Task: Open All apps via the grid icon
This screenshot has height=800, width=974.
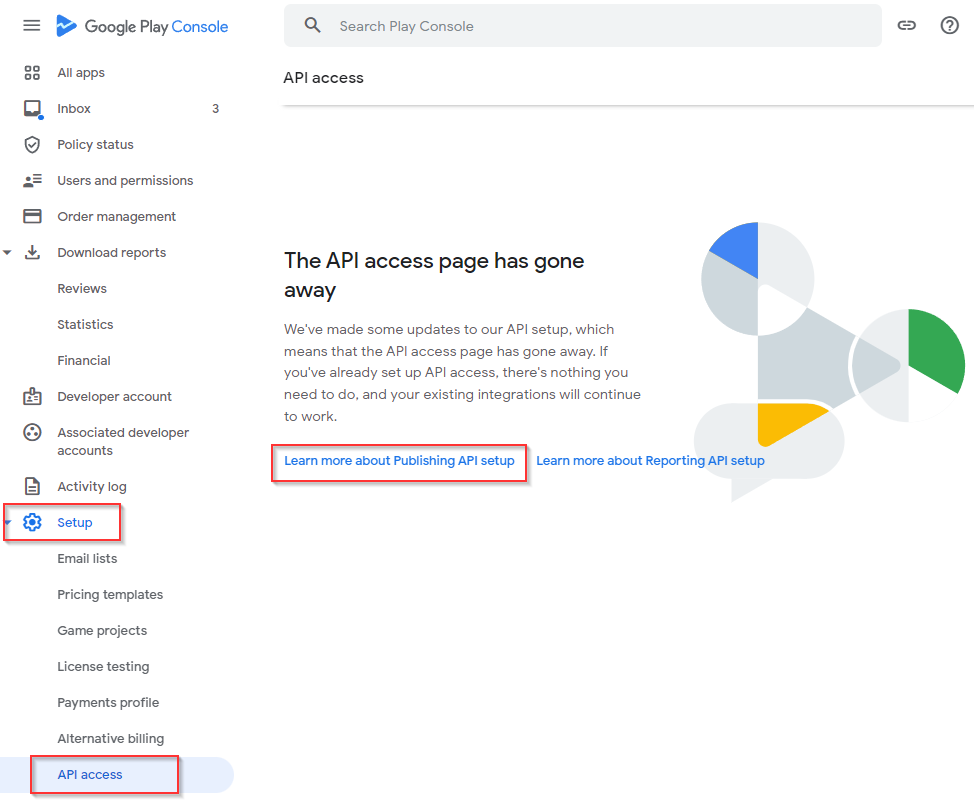Action: (33, 72)
